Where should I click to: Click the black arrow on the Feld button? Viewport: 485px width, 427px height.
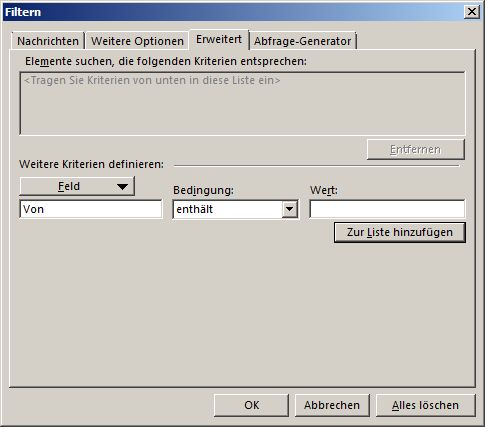coord(122,186)
